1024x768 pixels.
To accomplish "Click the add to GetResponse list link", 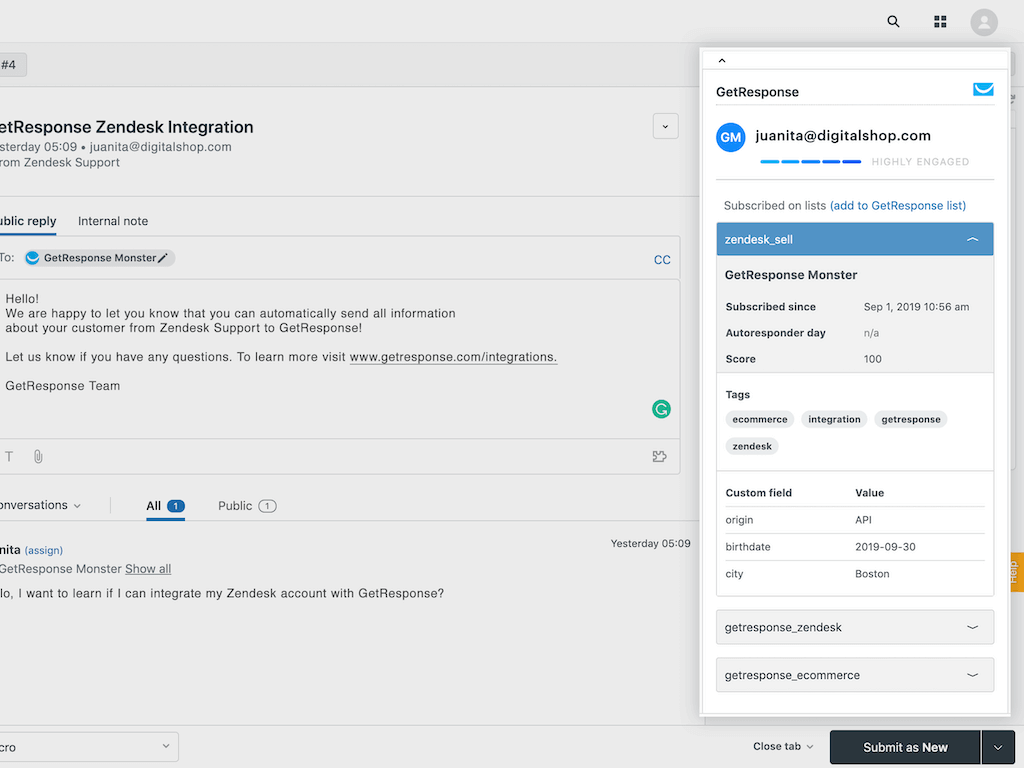I will (x=897, y=205).
